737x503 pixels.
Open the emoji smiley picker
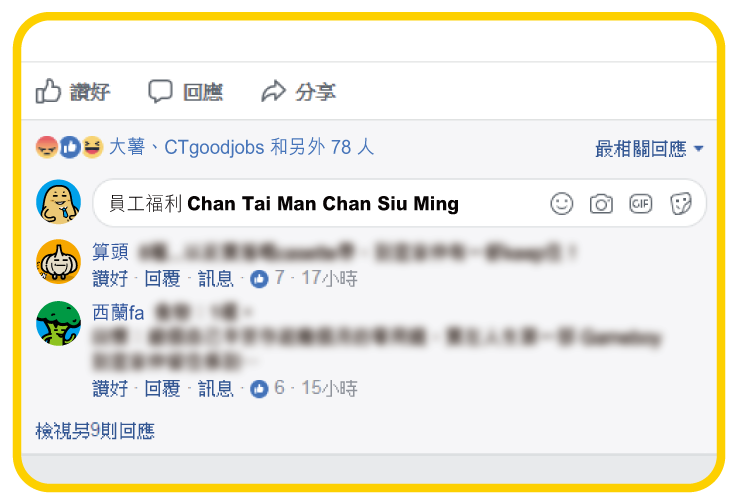[x=561, y=204]
